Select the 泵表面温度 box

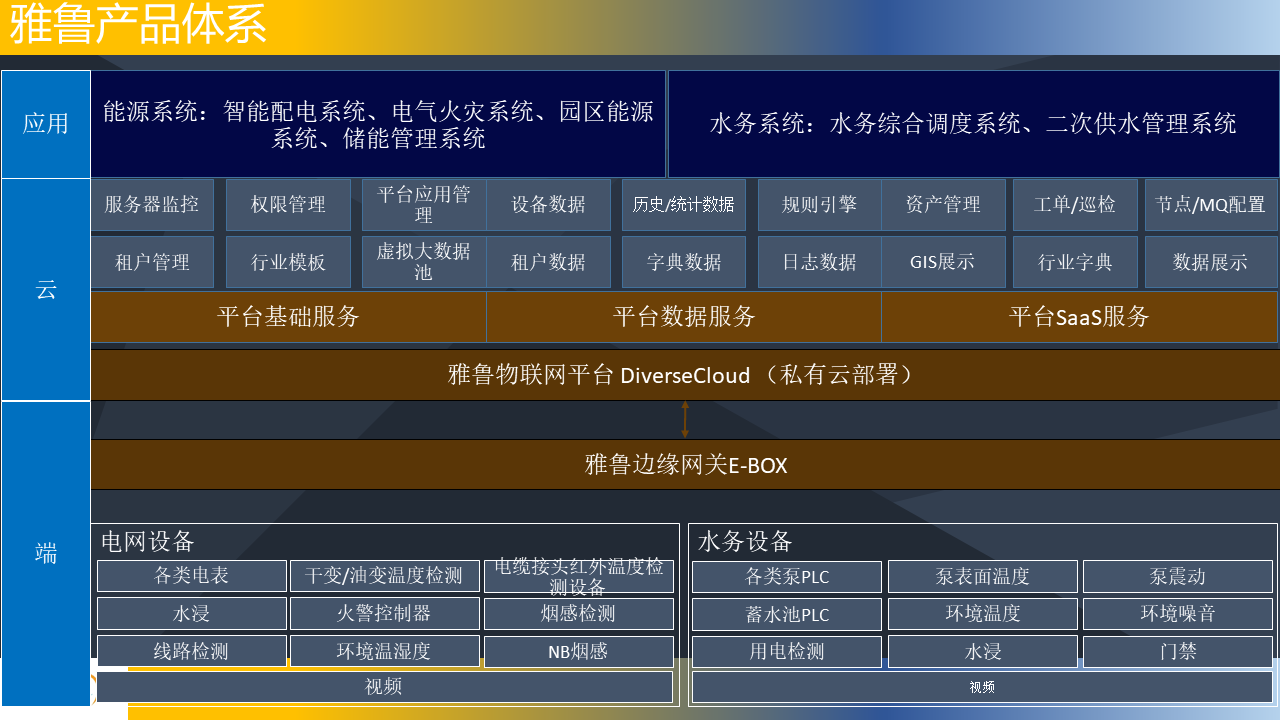coord(983,577)
